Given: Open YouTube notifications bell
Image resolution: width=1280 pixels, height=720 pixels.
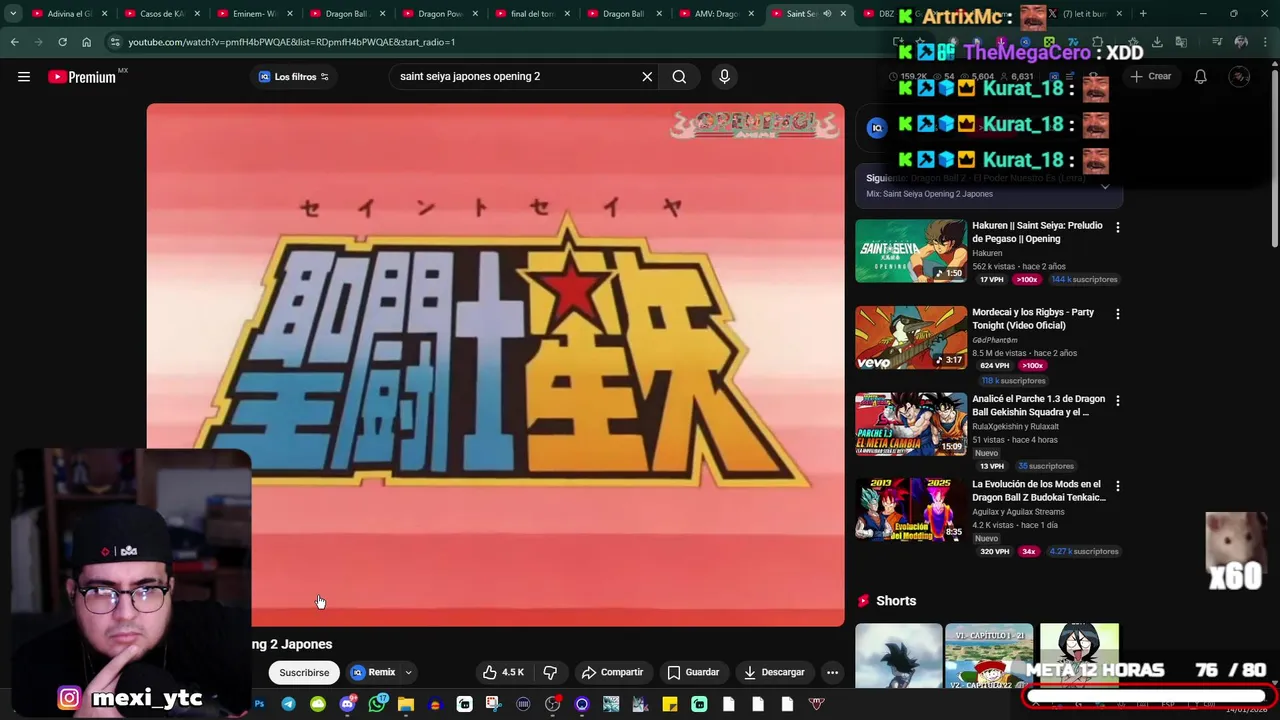Looking at the screenshot, I should [x=1200, y=77].
